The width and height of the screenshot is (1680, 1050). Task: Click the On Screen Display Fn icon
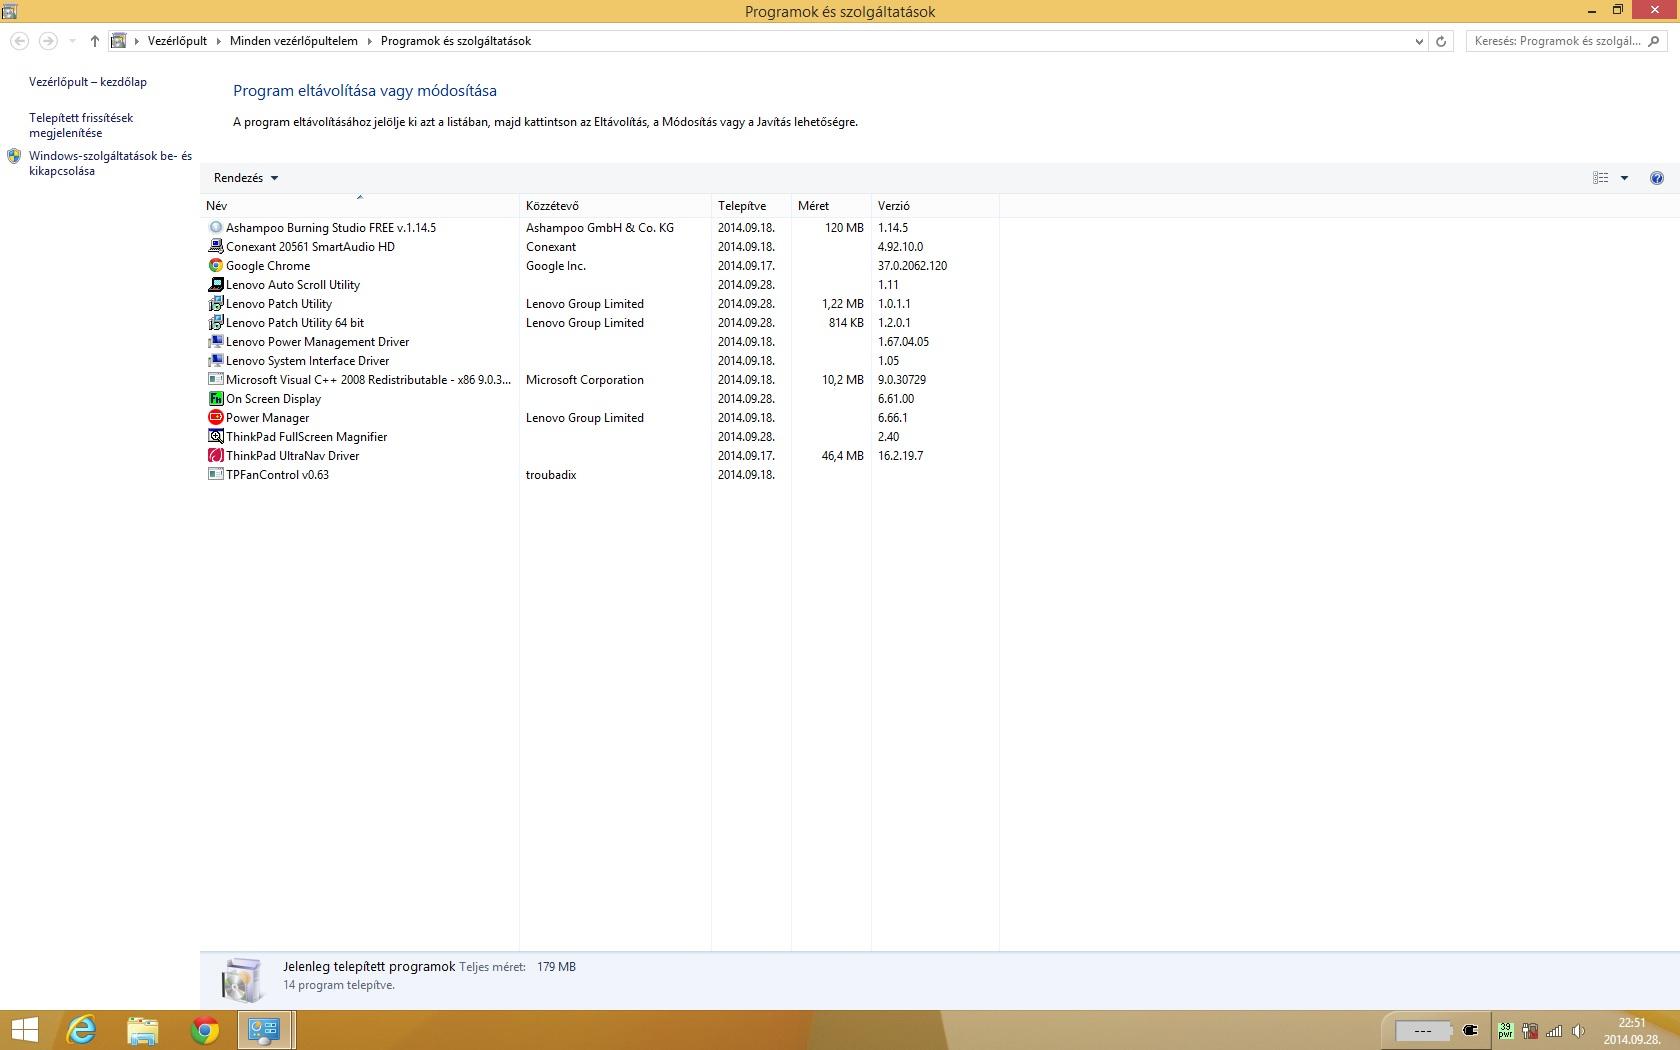(215, 399)
